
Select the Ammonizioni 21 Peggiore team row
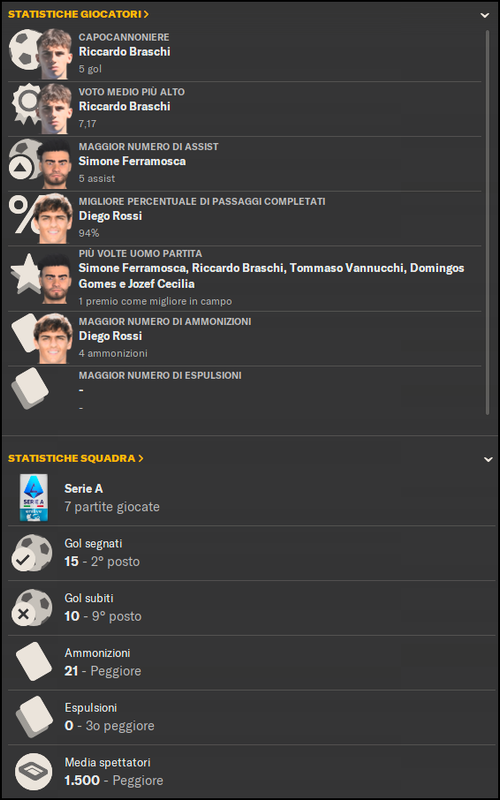pyautogui.click(x=250, y=662)
